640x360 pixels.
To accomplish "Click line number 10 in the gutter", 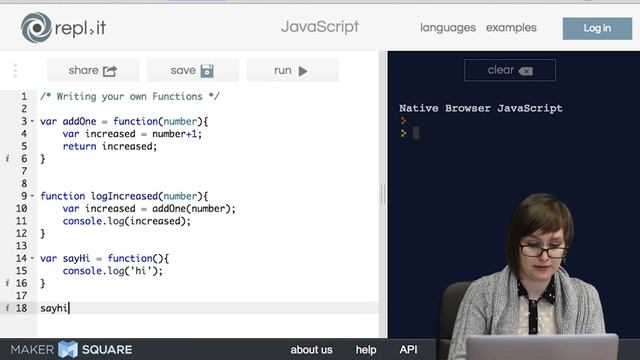I will click(x=21, y=209).
